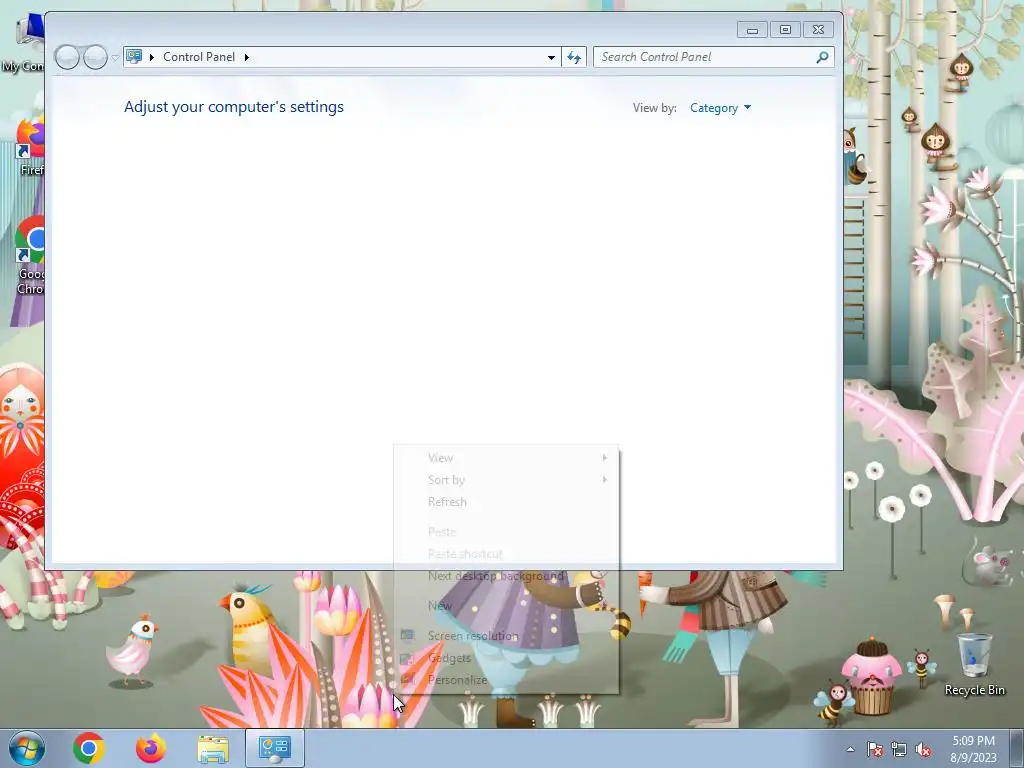The width and height of the screenshot is (1024, 768).
Task: Click the Control Panel address bar icon
Action: [134, 57]
